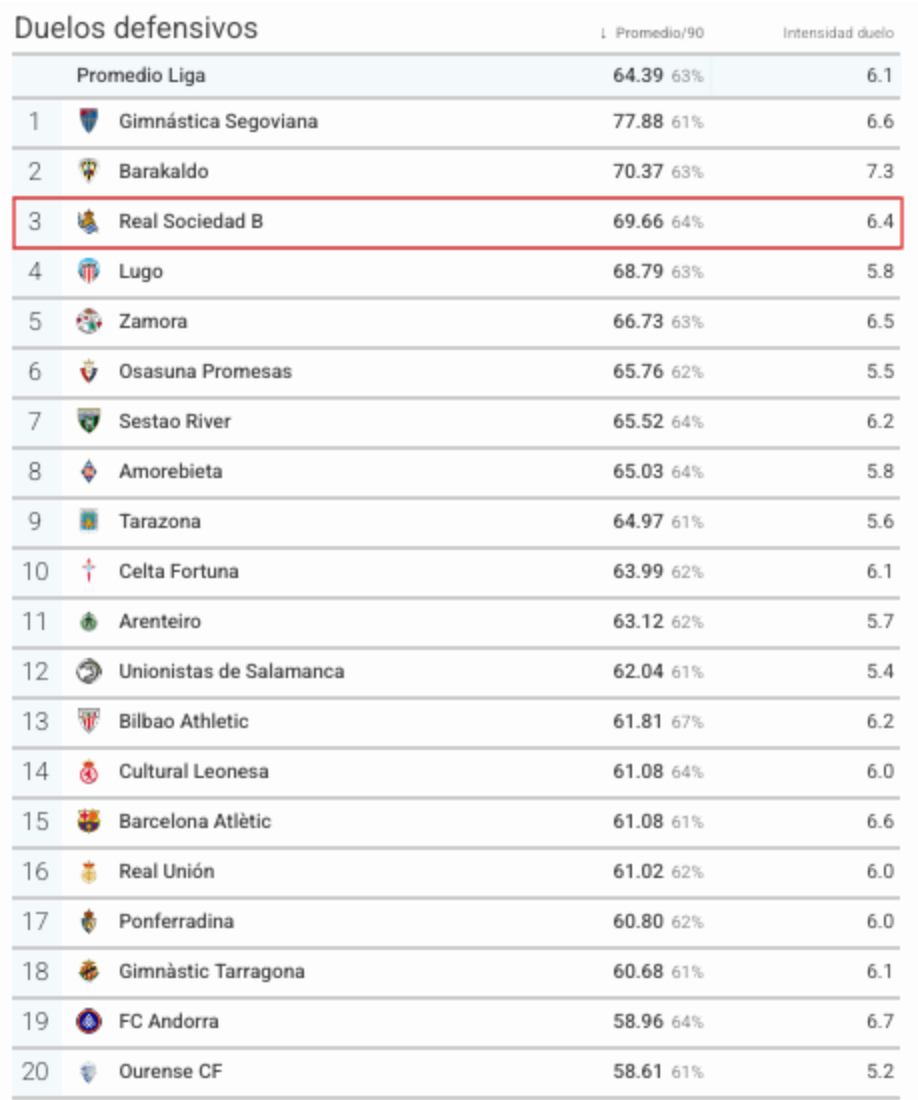Click the FC Andorra crest icon

click(88, 1021)
